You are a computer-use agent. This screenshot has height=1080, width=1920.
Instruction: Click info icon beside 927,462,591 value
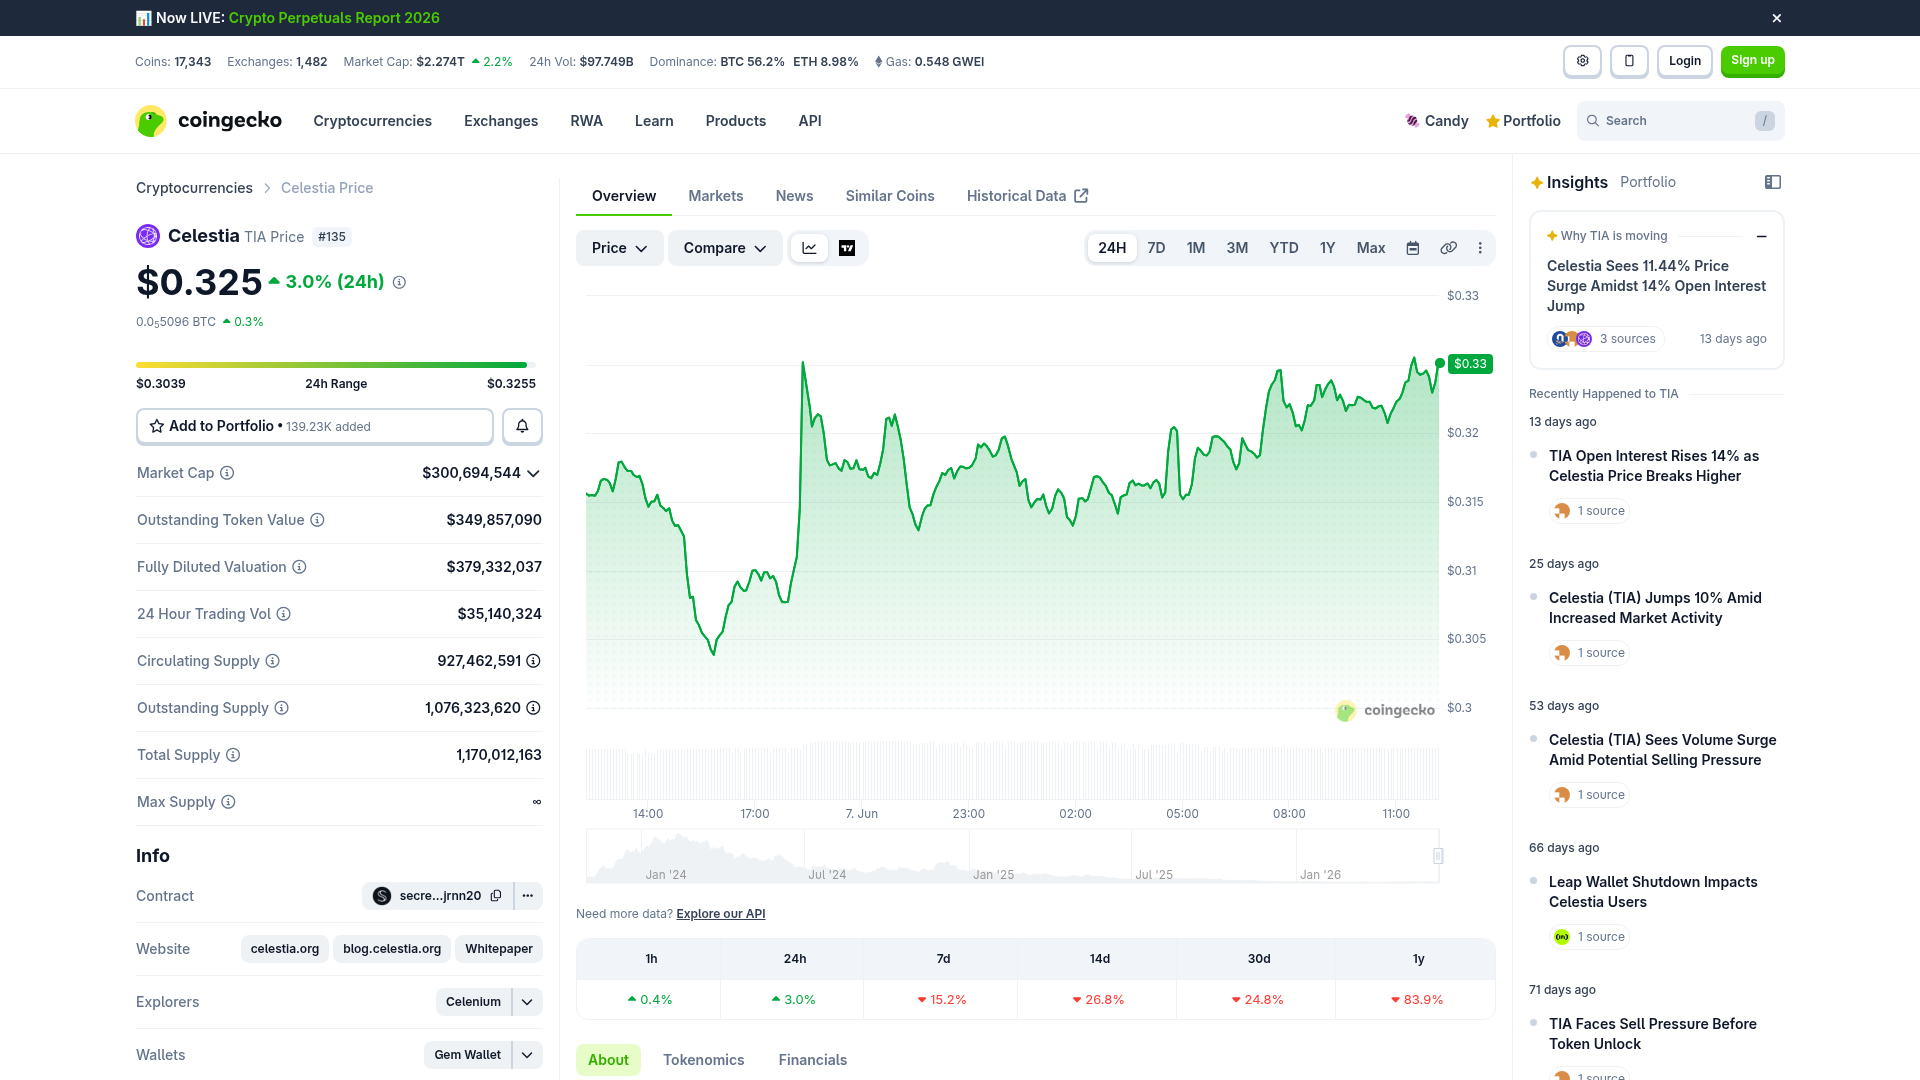(x=534, y=661)
